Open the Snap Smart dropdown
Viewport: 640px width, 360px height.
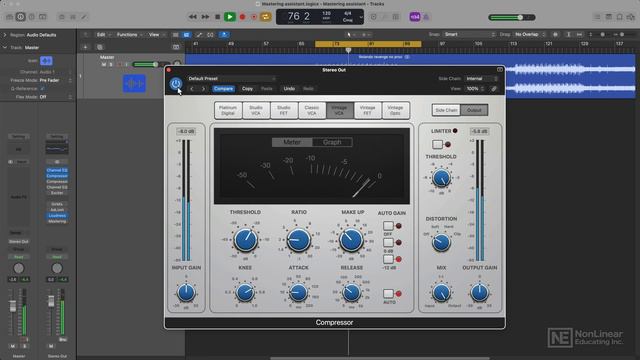[469, 34]
